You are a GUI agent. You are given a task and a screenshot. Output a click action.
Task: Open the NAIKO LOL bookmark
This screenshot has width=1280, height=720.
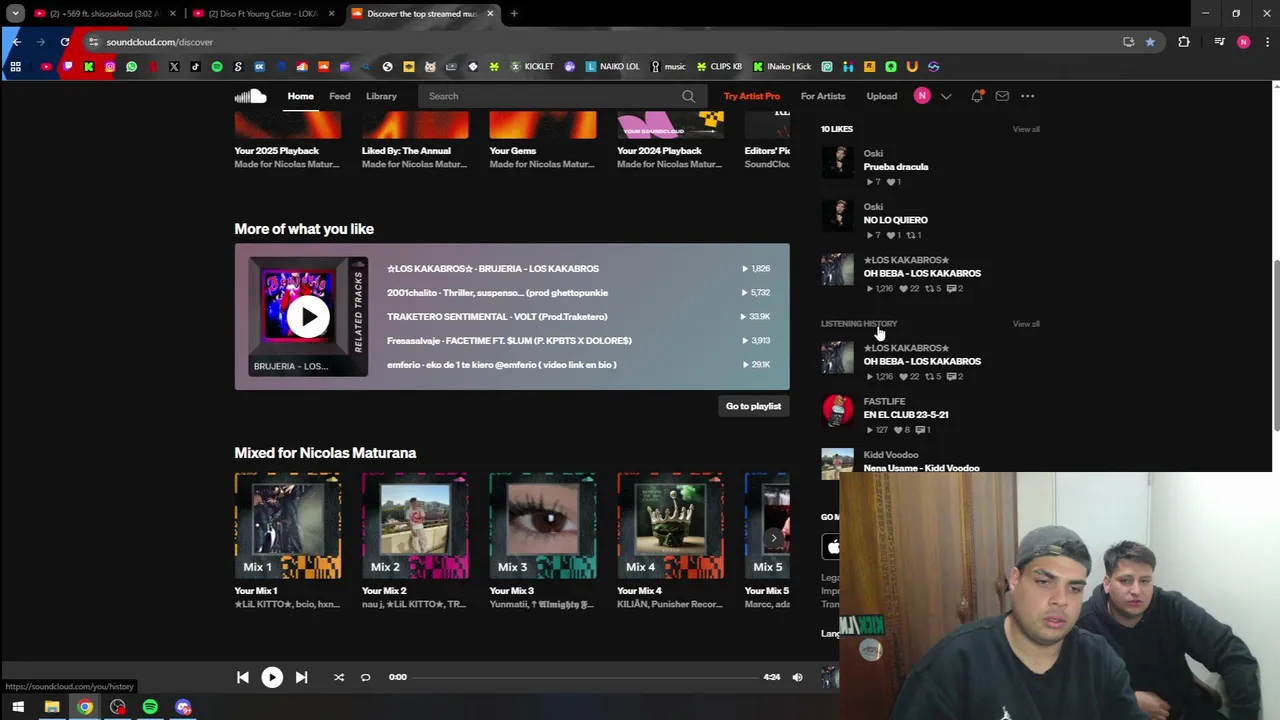click(x=612, y=67)
